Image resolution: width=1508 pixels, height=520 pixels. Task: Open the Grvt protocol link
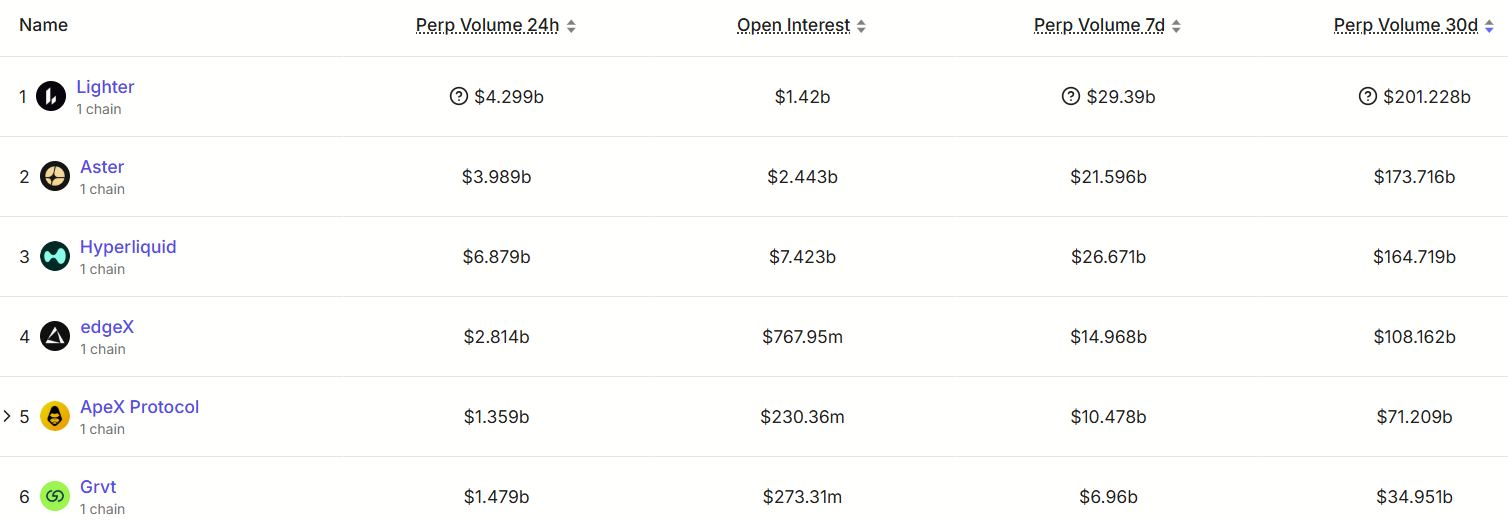pyautogui.click(x=98, y=487)
